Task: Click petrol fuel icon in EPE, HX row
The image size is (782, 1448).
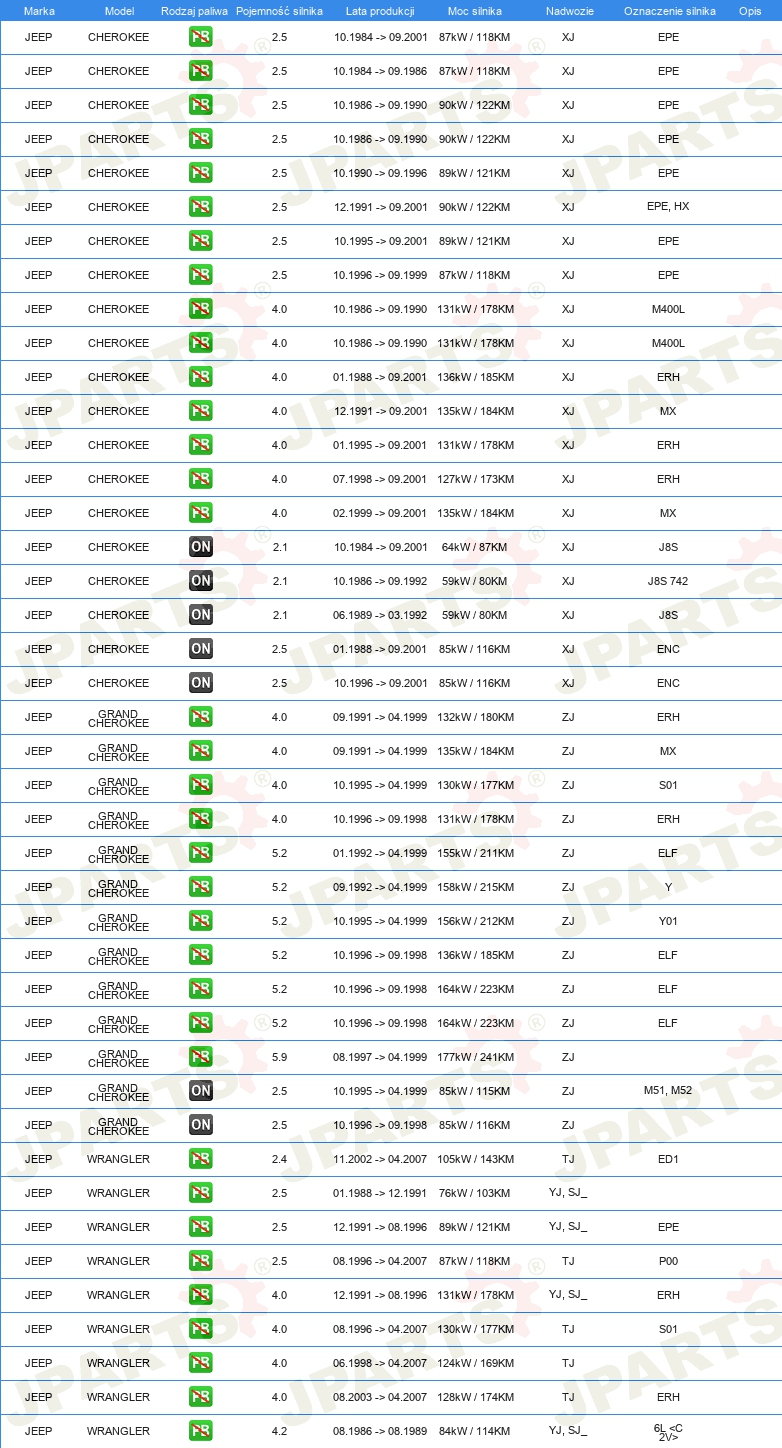Action: coord(201,207)
